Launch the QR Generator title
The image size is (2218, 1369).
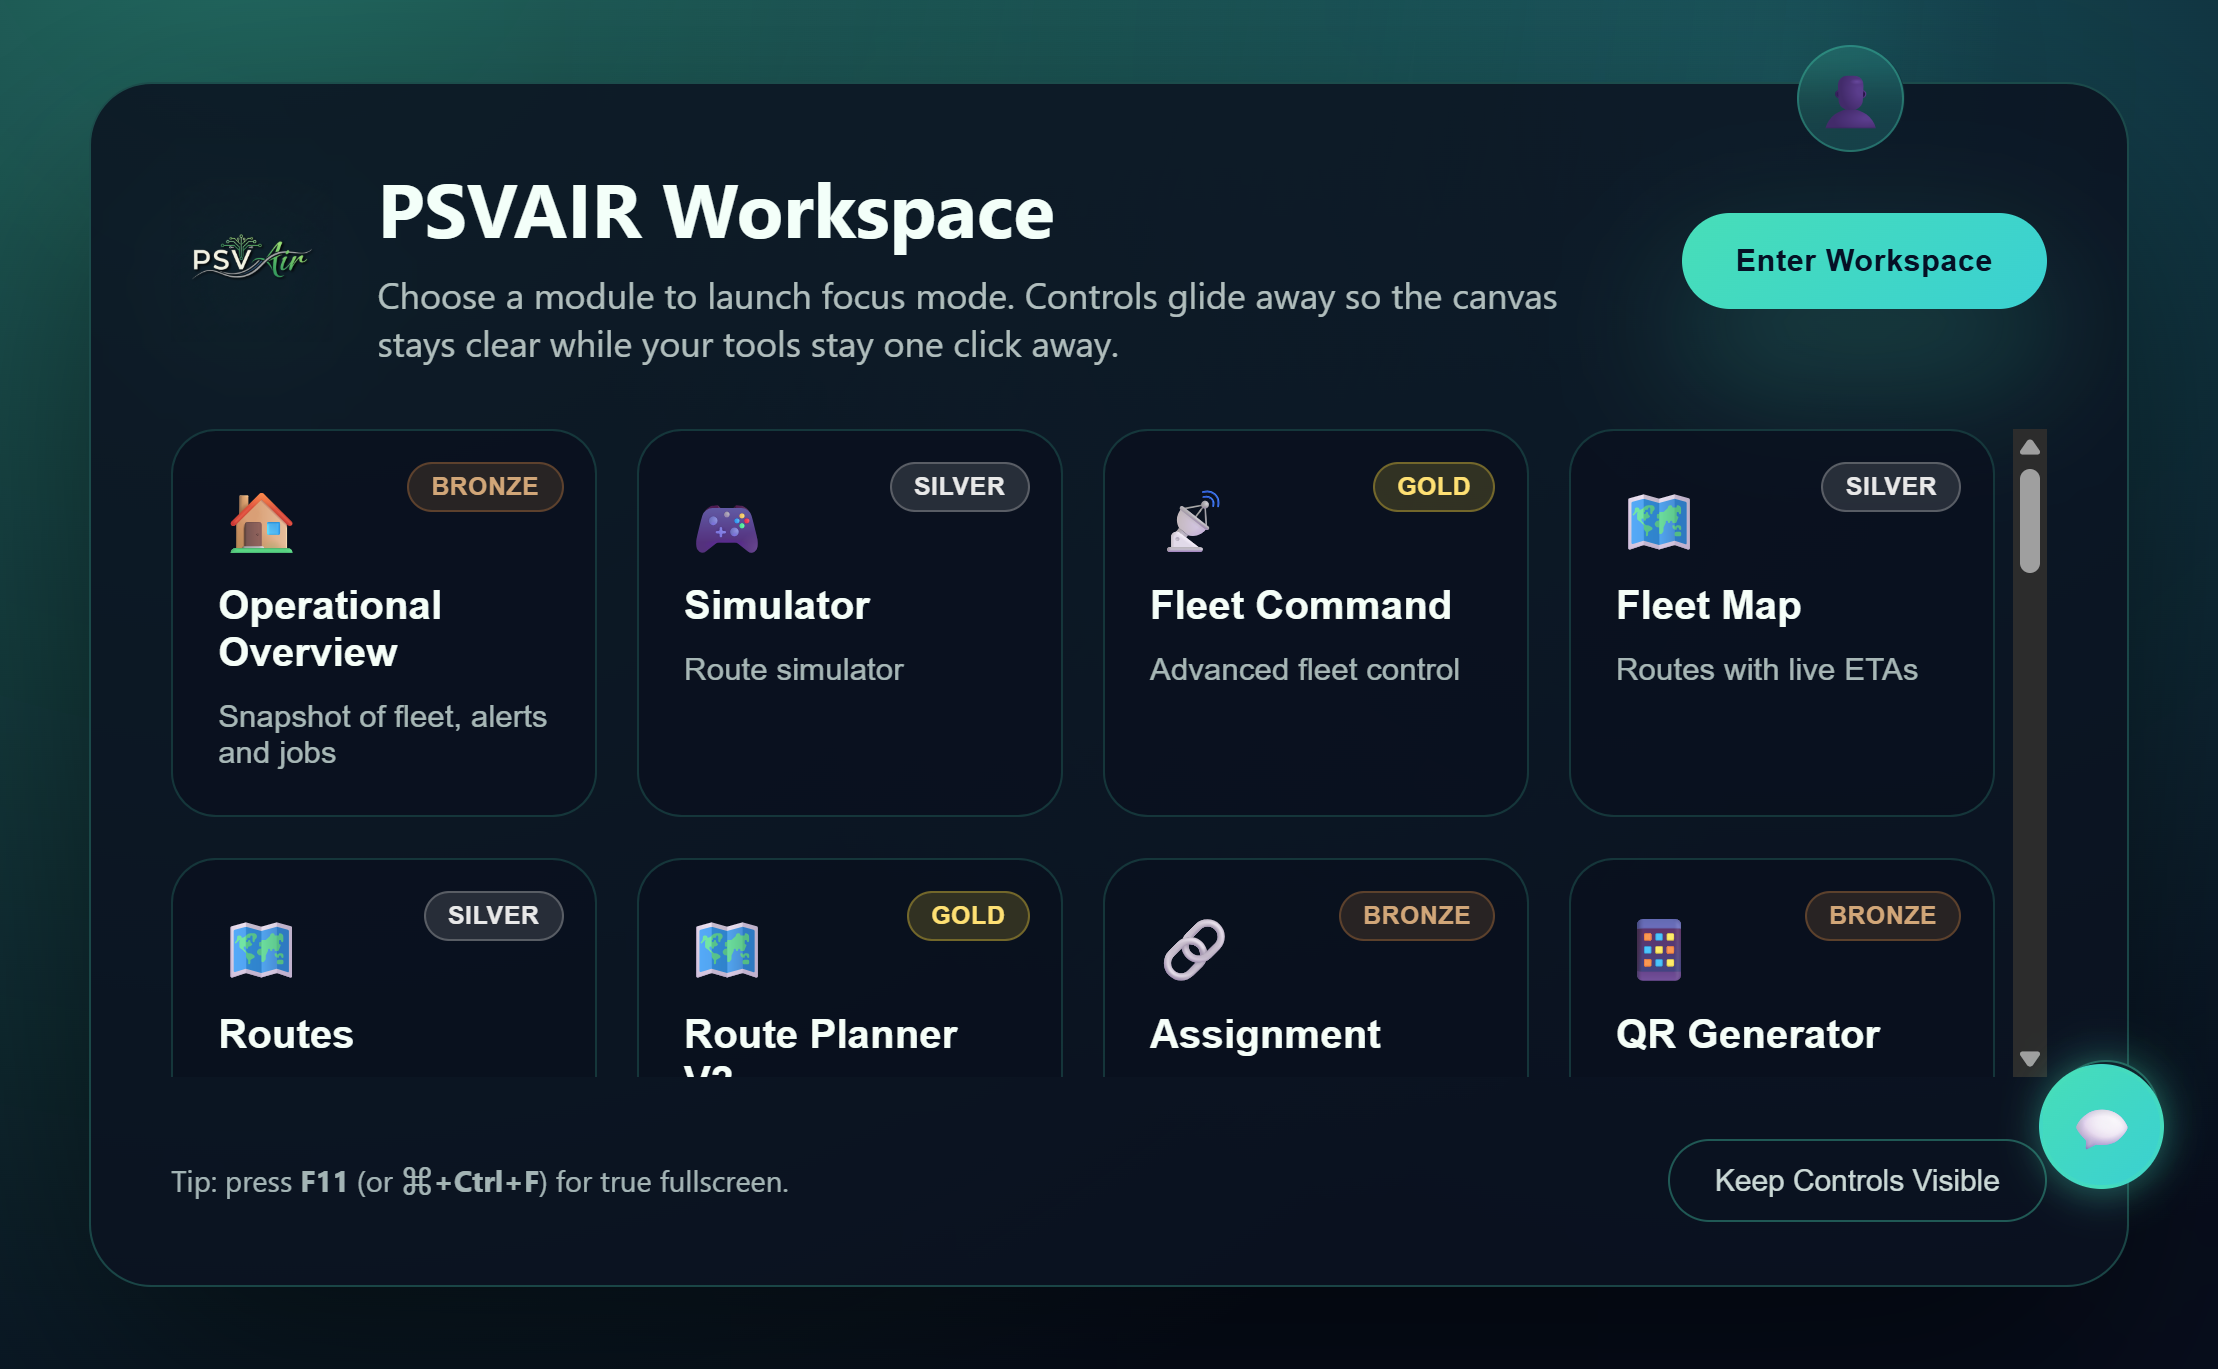[1748, 1034]
